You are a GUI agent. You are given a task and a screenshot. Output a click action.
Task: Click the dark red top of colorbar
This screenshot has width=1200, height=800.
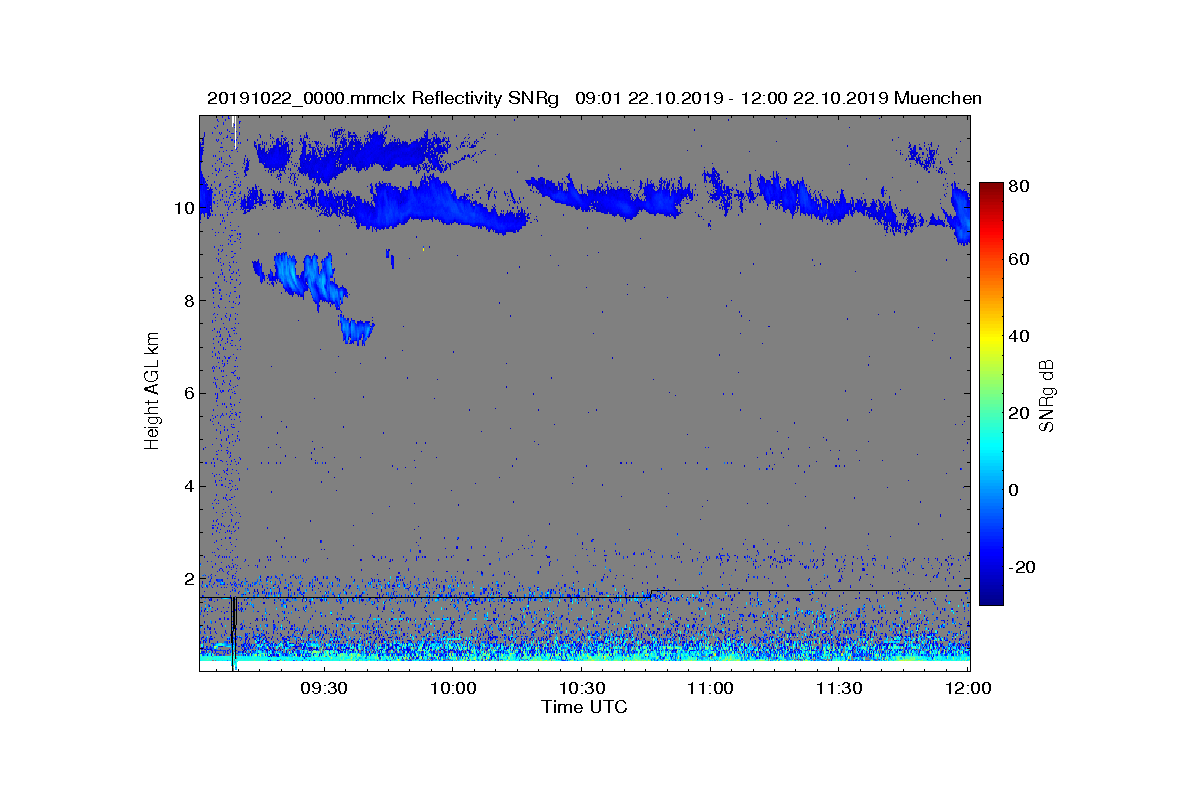(991, 190)
